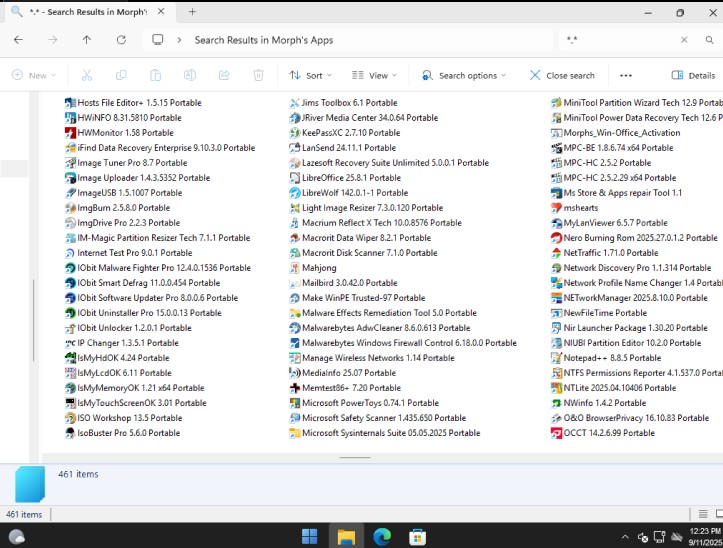This screenshot has height=548, width=723.
Task: Switch to details list view icon in status bar
Action: [703, 514]
